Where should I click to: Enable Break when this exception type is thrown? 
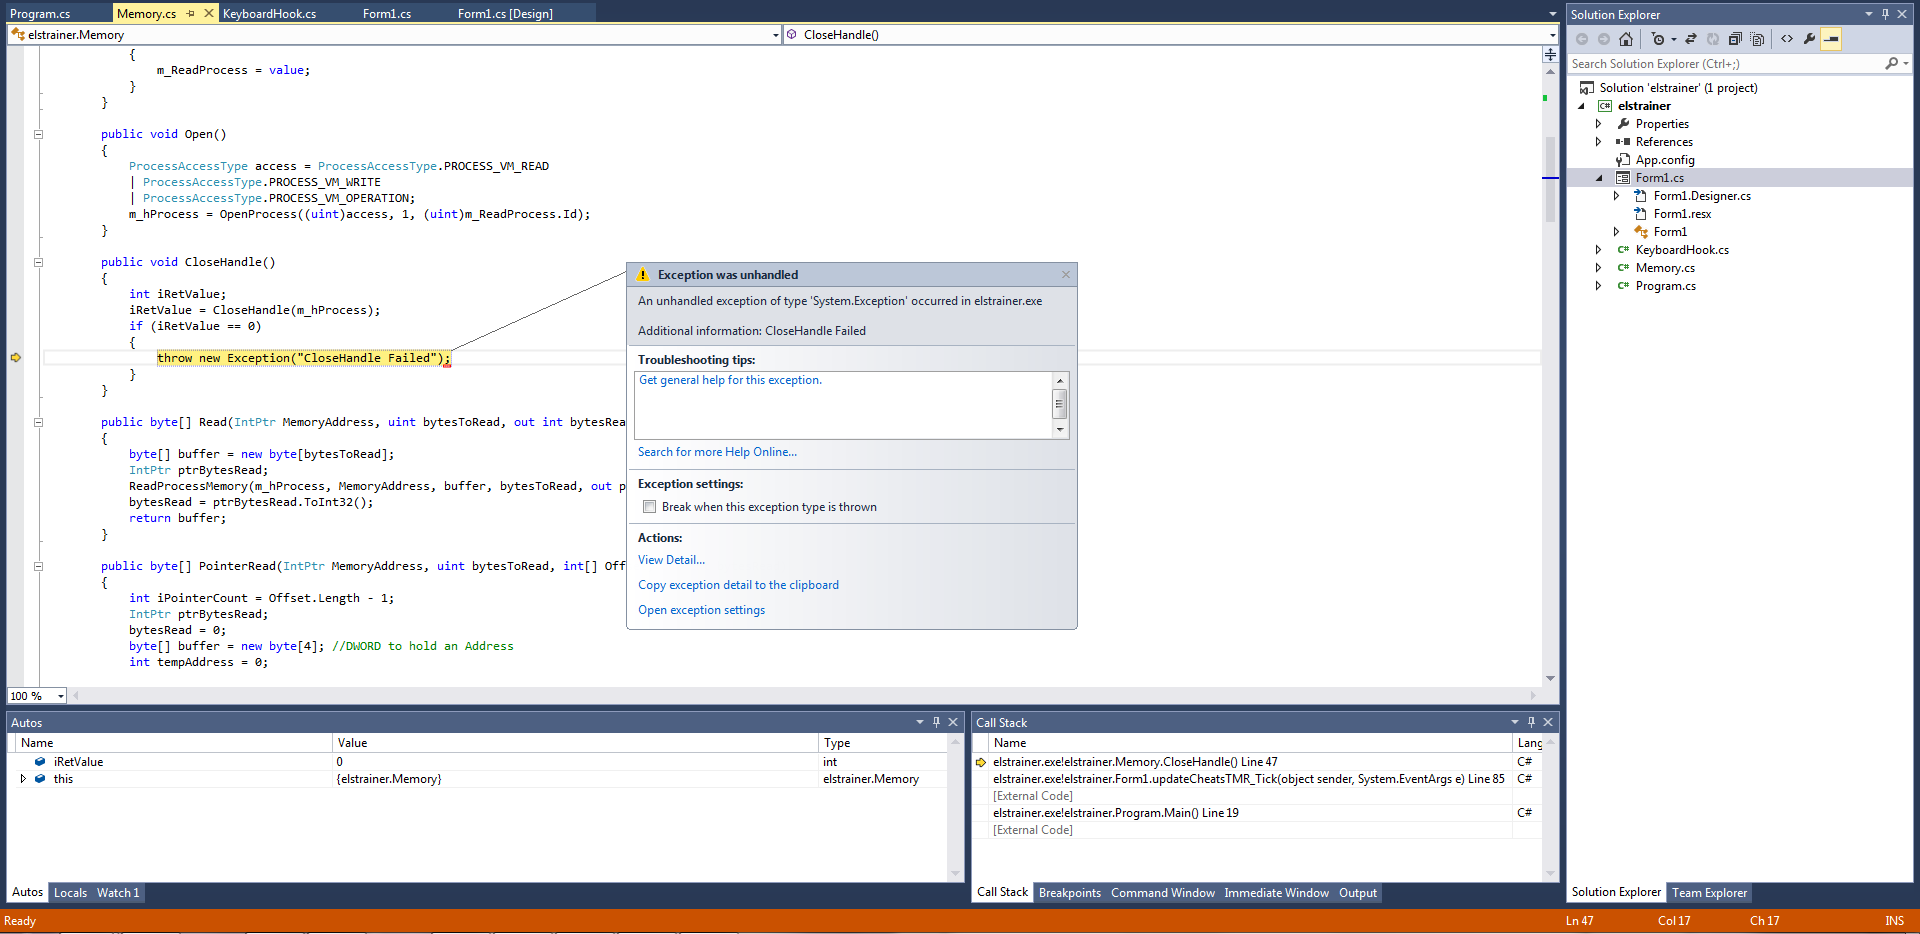(649, 507)
